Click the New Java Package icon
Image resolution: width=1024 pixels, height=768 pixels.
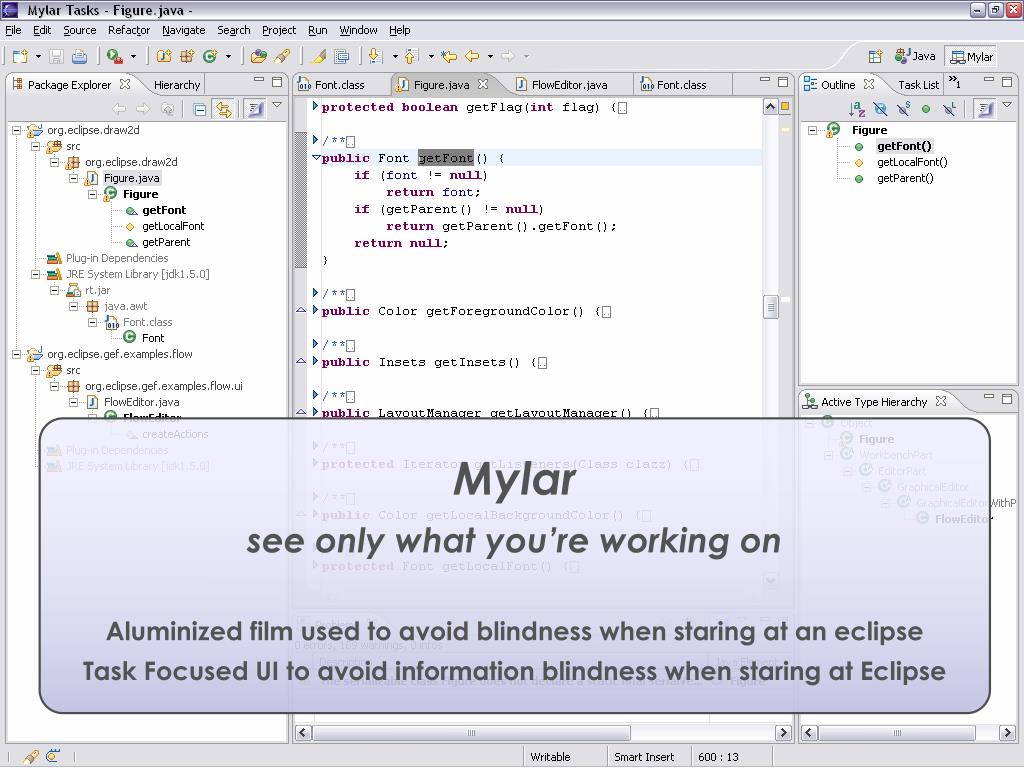(x=187, y=57)
